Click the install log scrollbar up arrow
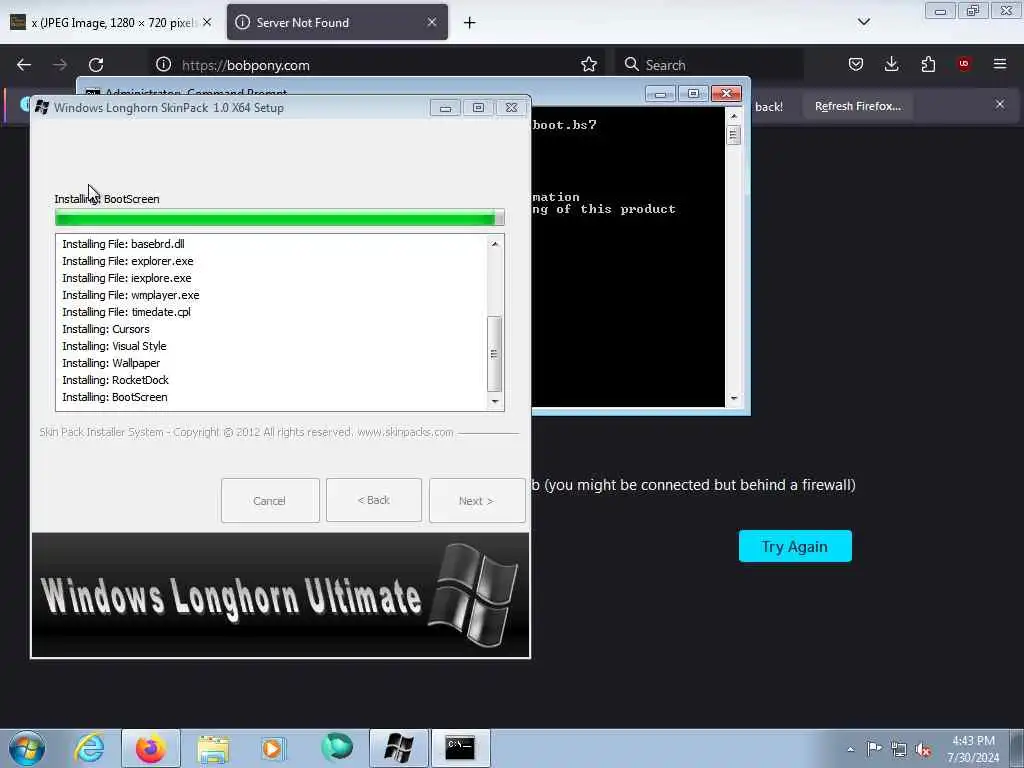The height and width of the screenshot is (768, 1024). coord(495,244)
